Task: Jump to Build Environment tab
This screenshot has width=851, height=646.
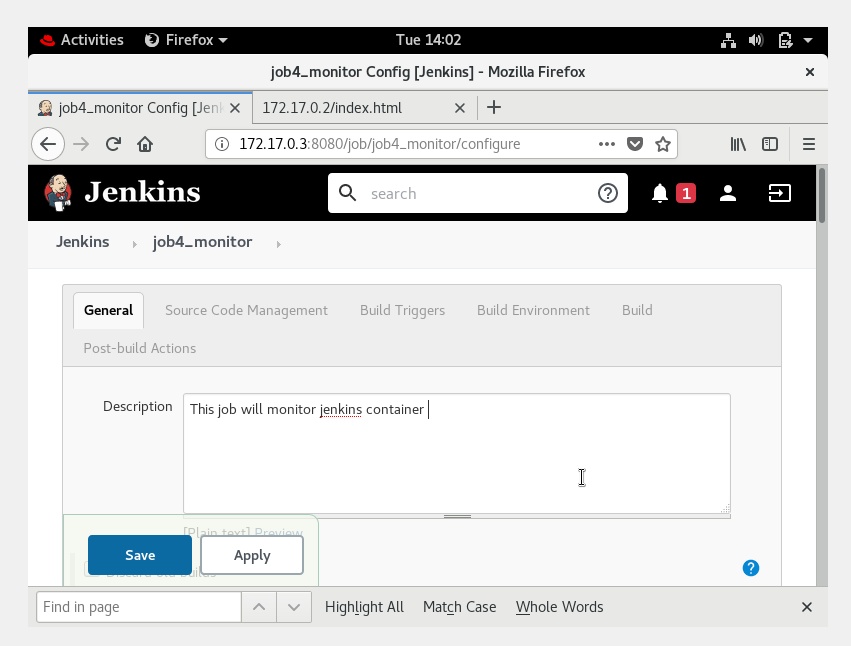Action: [x=533, y=311]
